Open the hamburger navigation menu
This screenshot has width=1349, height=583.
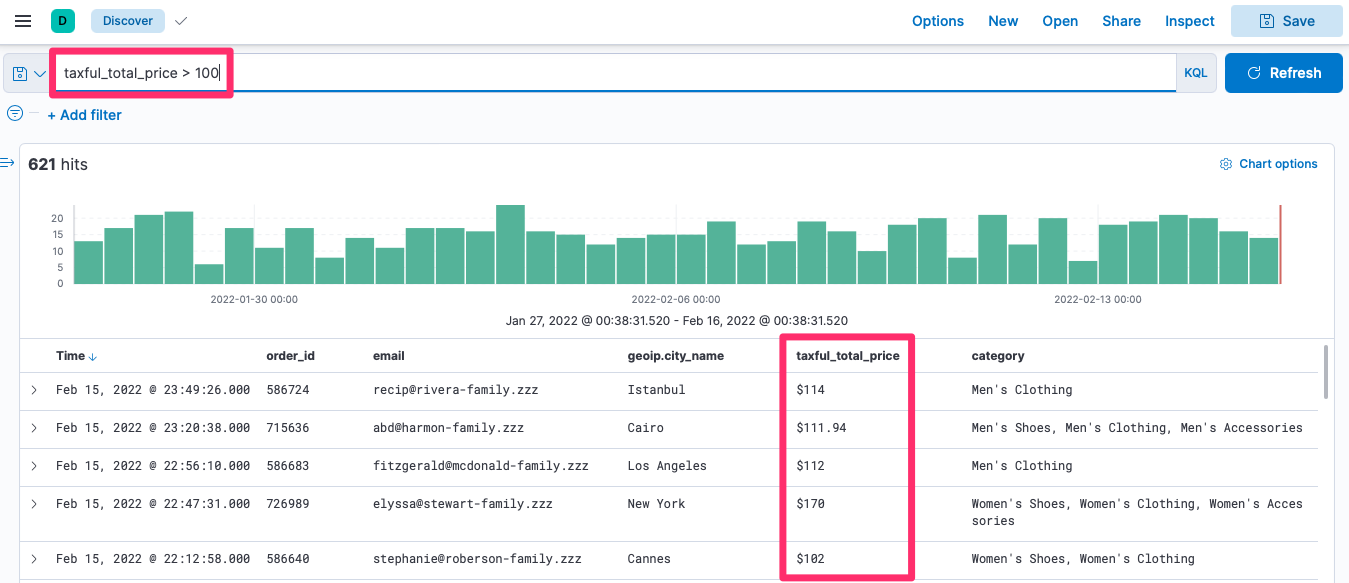22,21
